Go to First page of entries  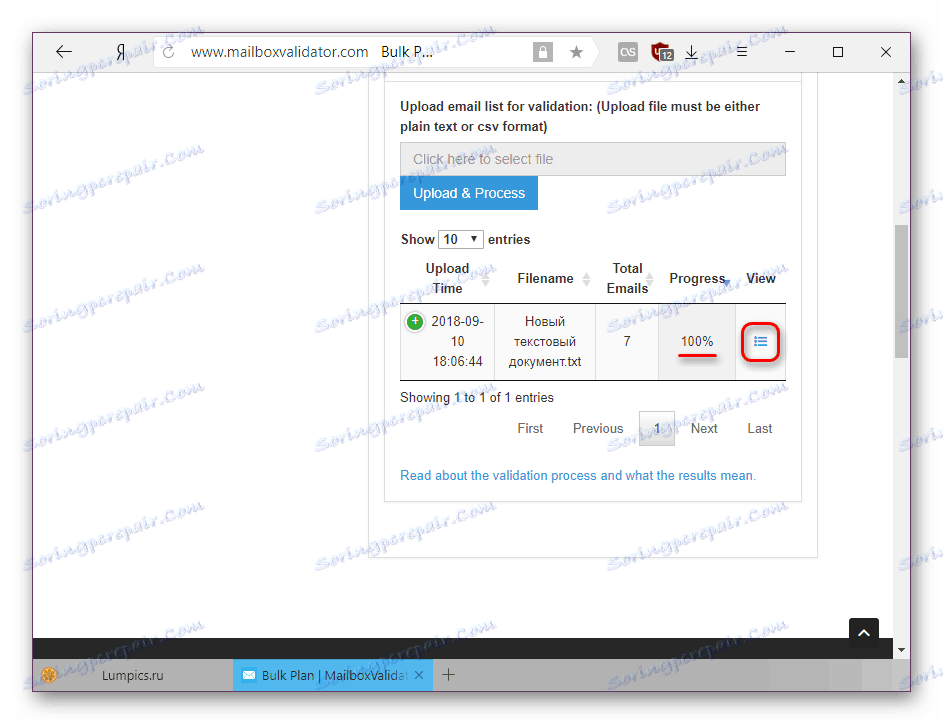pyautogui.click(x=530, y=429)
